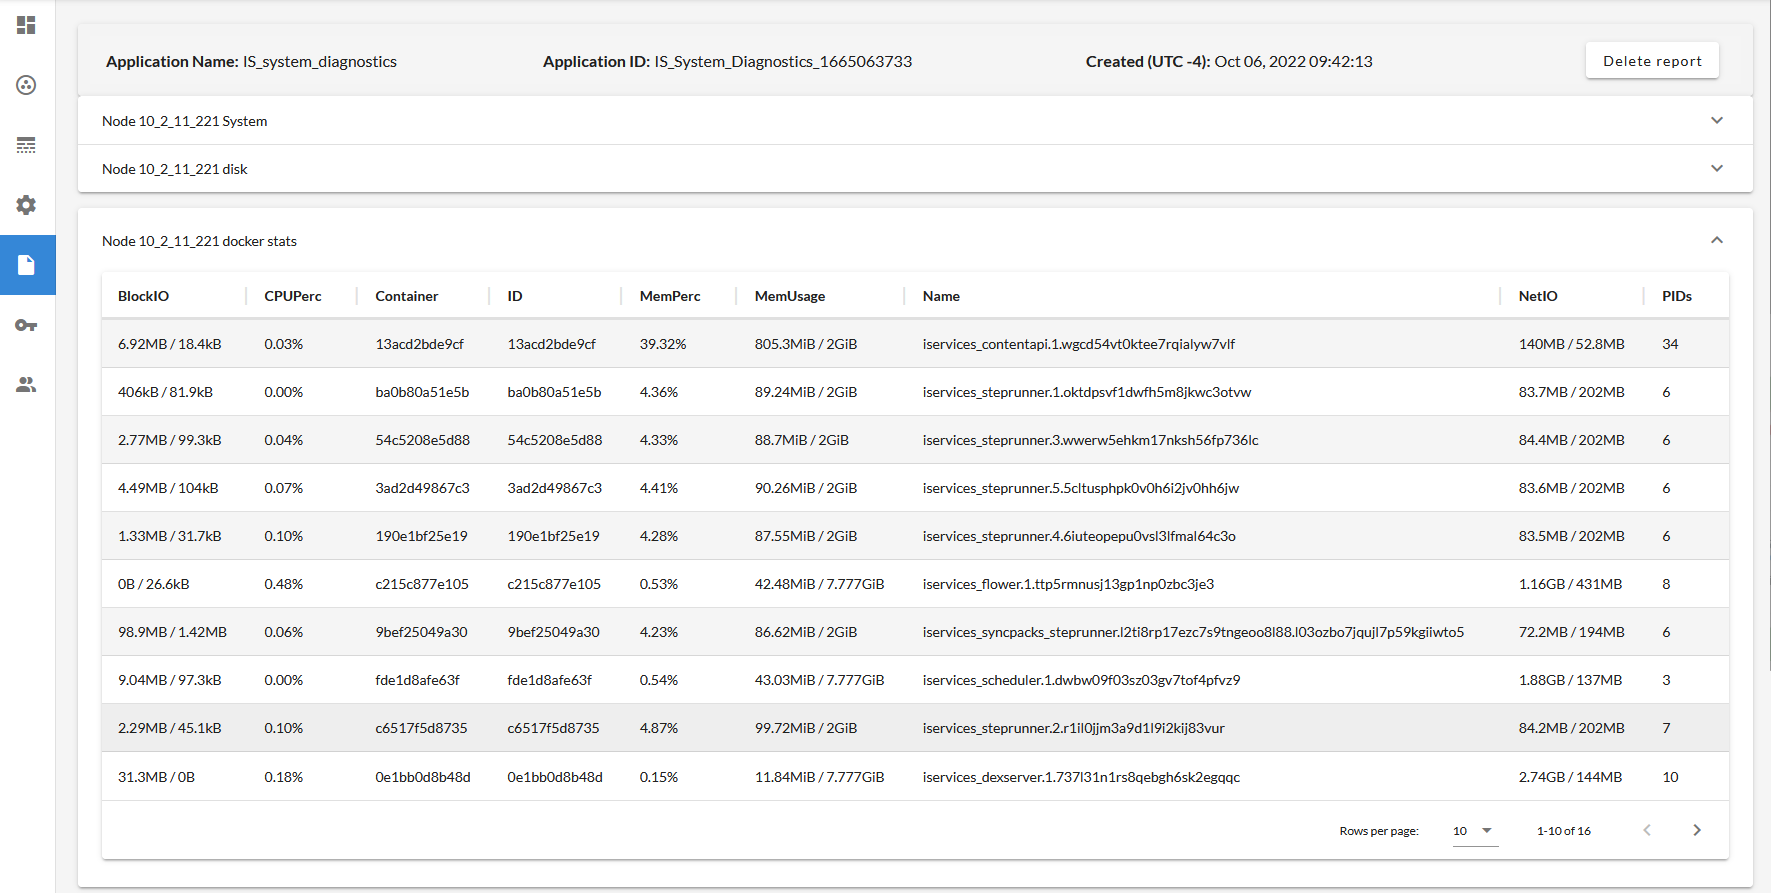This screenshot has width=1771, height=893.
Task: Expand the Node 10_2_11_221 disk section
Action: (x=1716, y=169)
